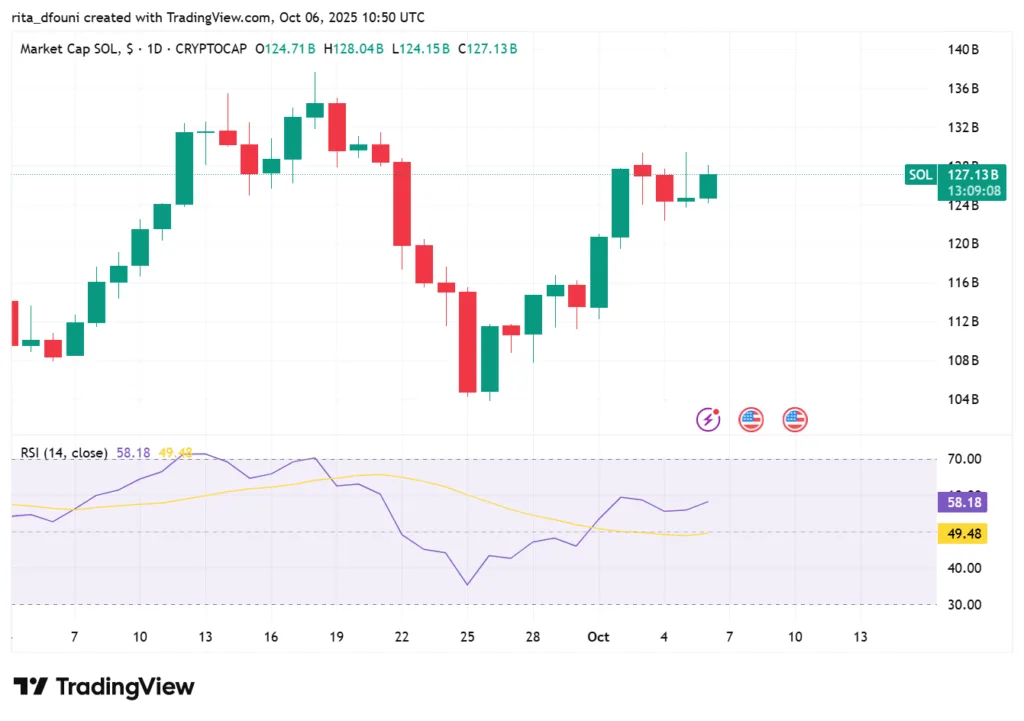
Task: Select the green SOL symbol label tag
Action: coord(920,175)
